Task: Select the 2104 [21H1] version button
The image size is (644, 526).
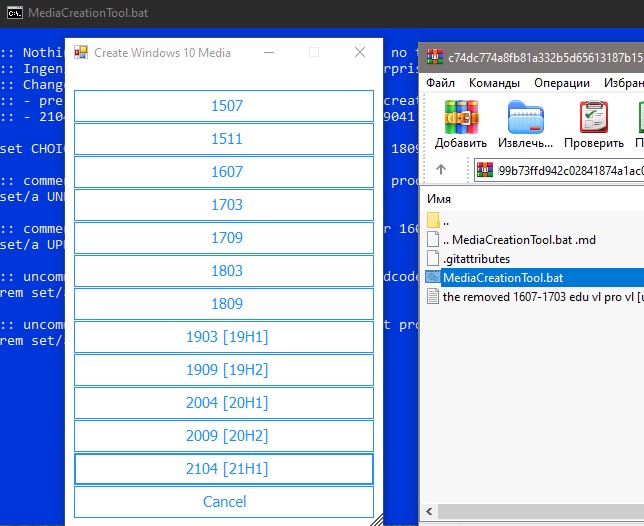Action: [x=224, y=469]
